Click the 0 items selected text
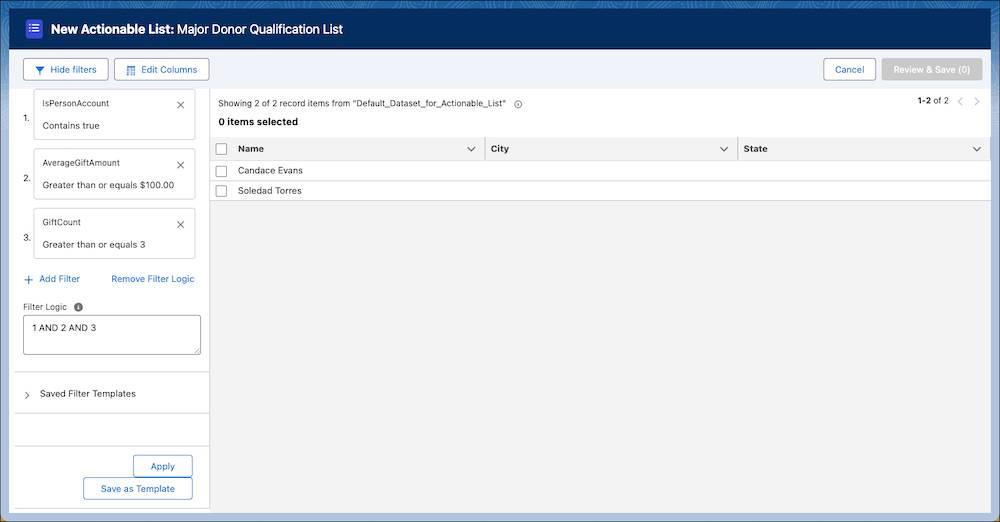 (x=258, y=122)
